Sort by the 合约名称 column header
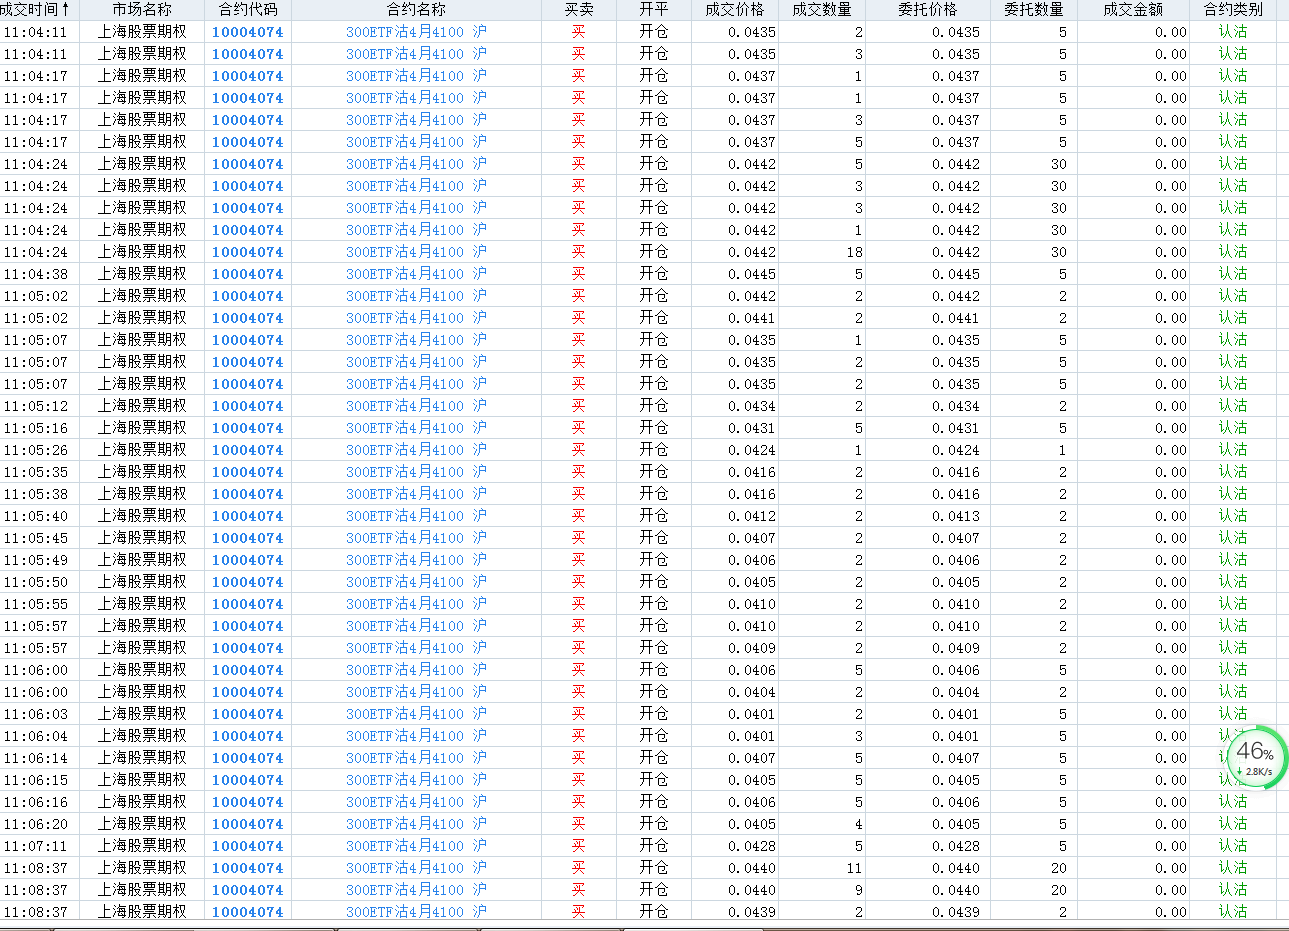 pos(416,10)
